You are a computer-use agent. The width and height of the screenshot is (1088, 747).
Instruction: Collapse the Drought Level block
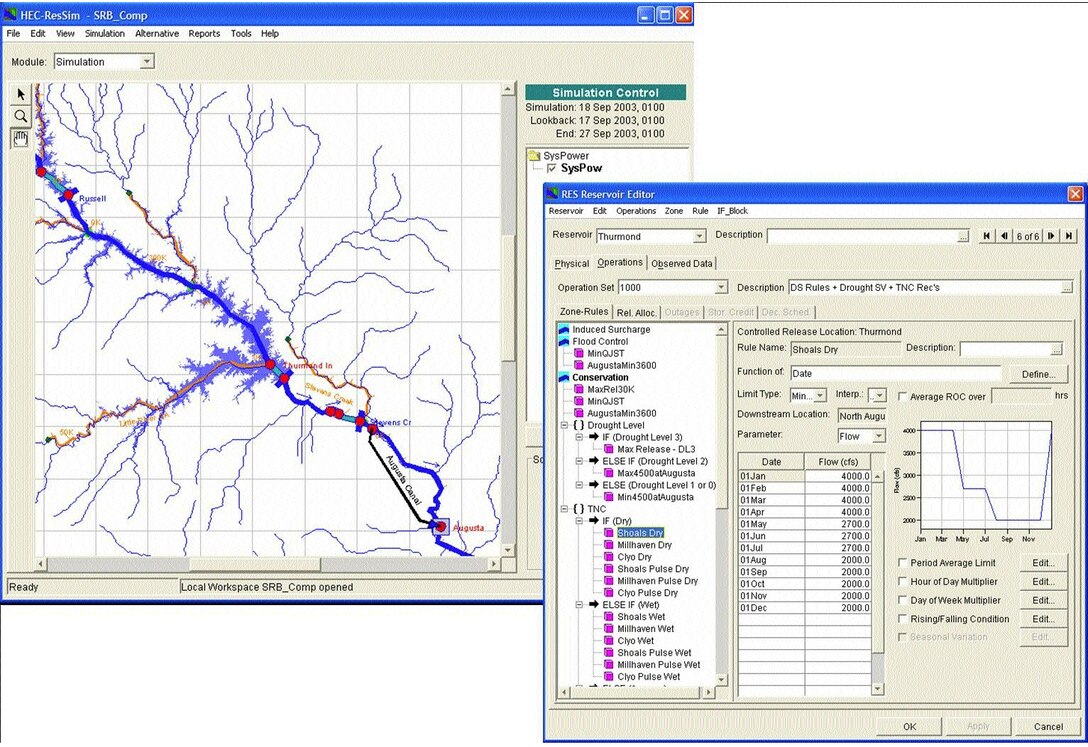point(564,425)
